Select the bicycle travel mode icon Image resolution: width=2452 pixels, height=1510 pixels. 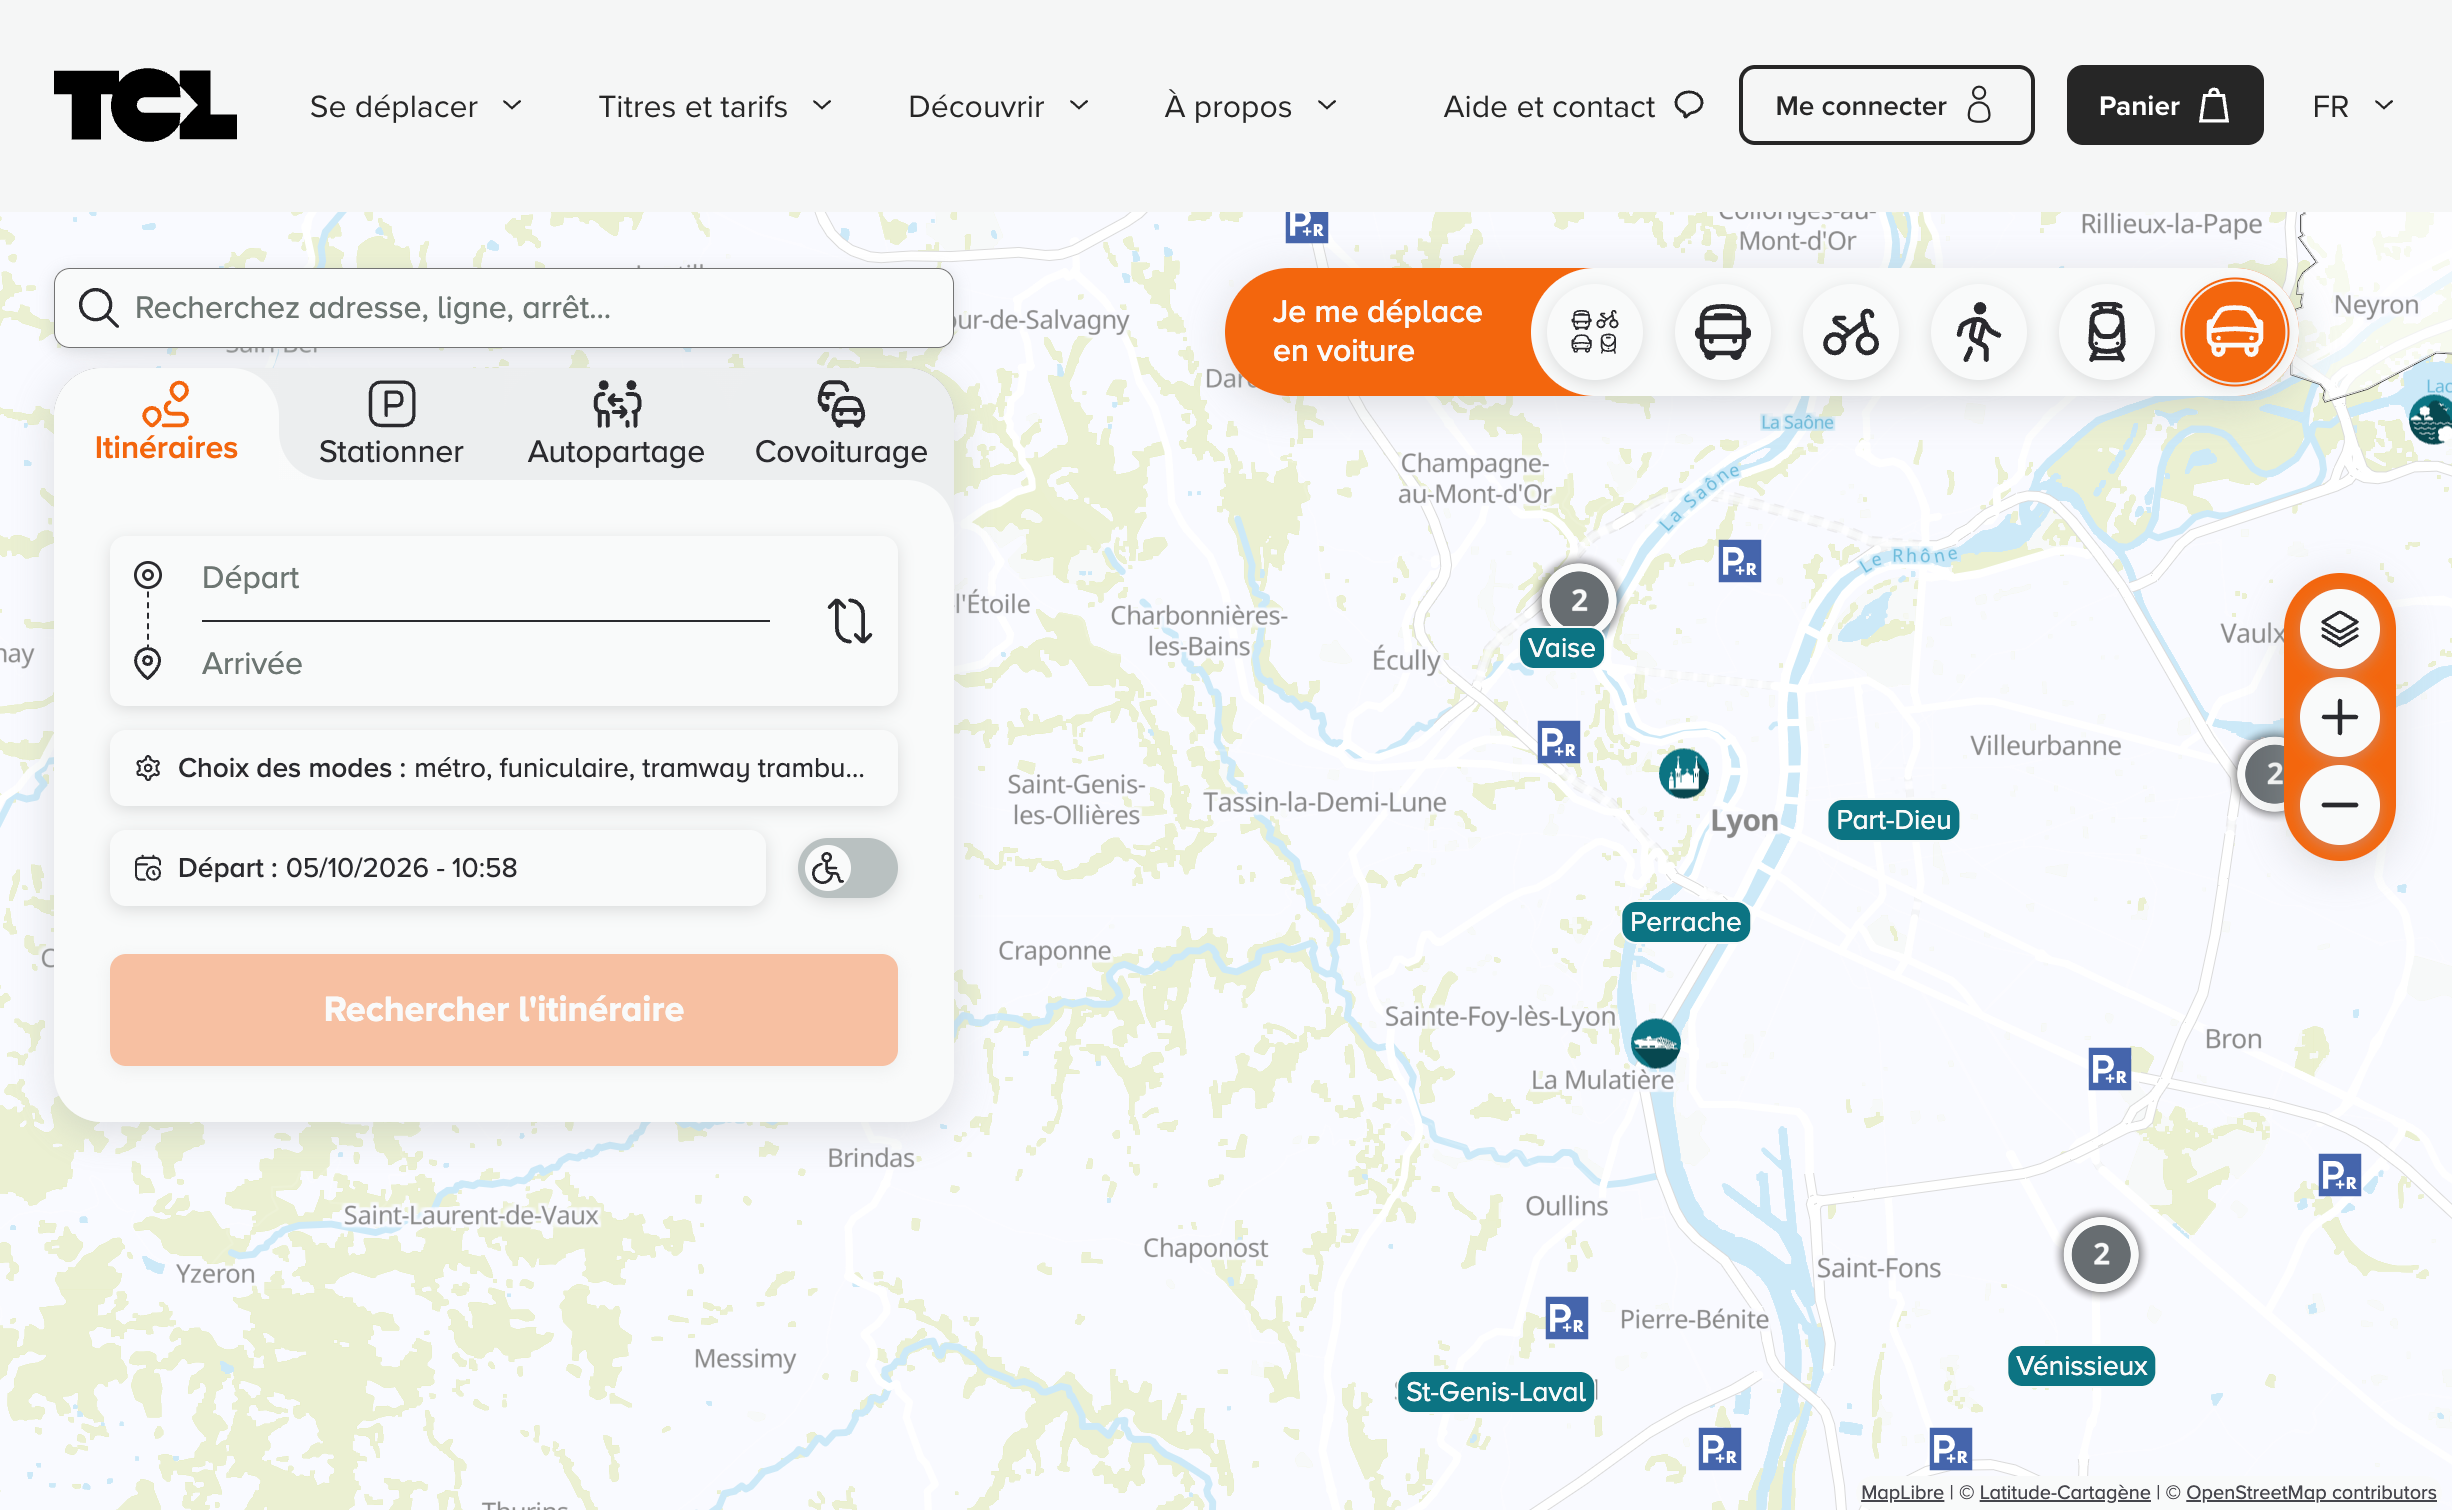pos(1850,332)
